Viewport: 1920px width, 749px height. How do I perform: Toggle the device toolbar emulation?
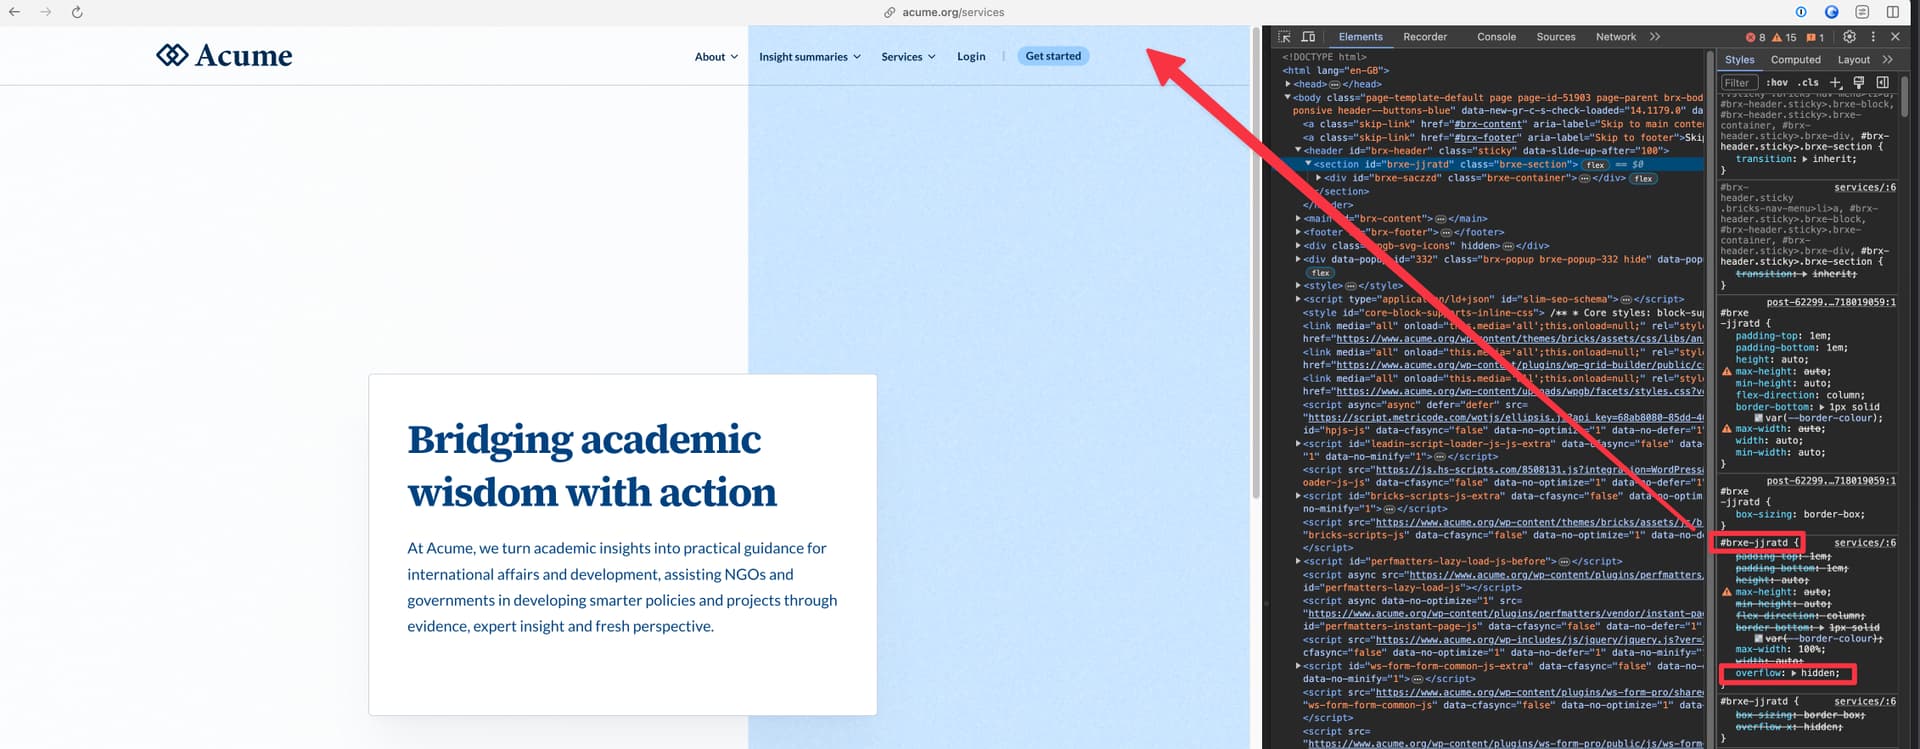point(1308,37)
